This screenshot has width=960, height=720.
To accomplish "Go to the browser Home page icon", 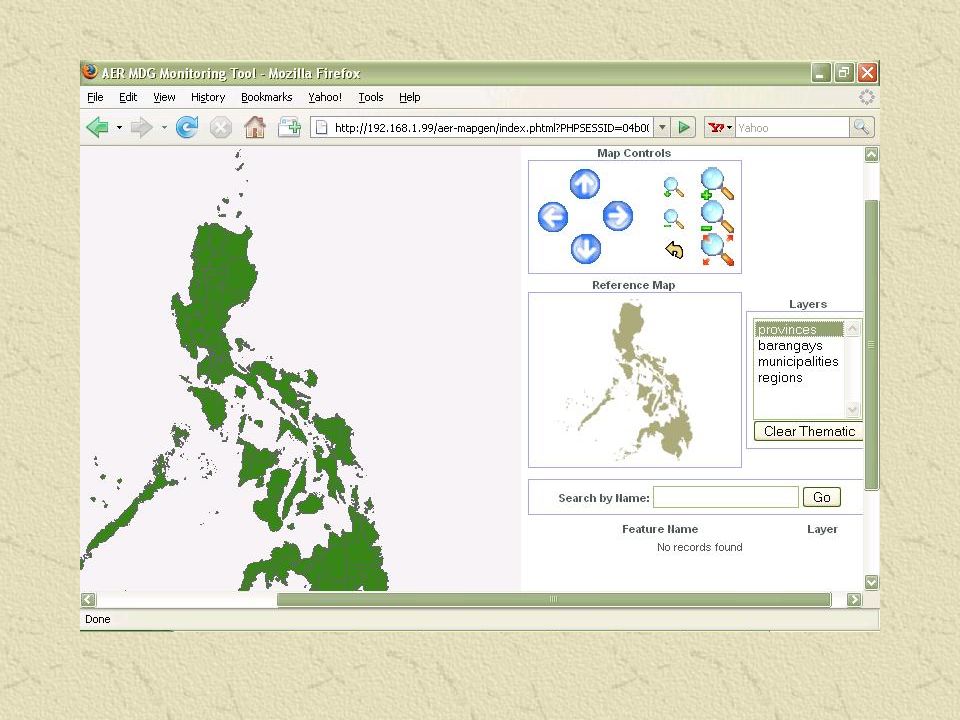I will tap(255, 127).
